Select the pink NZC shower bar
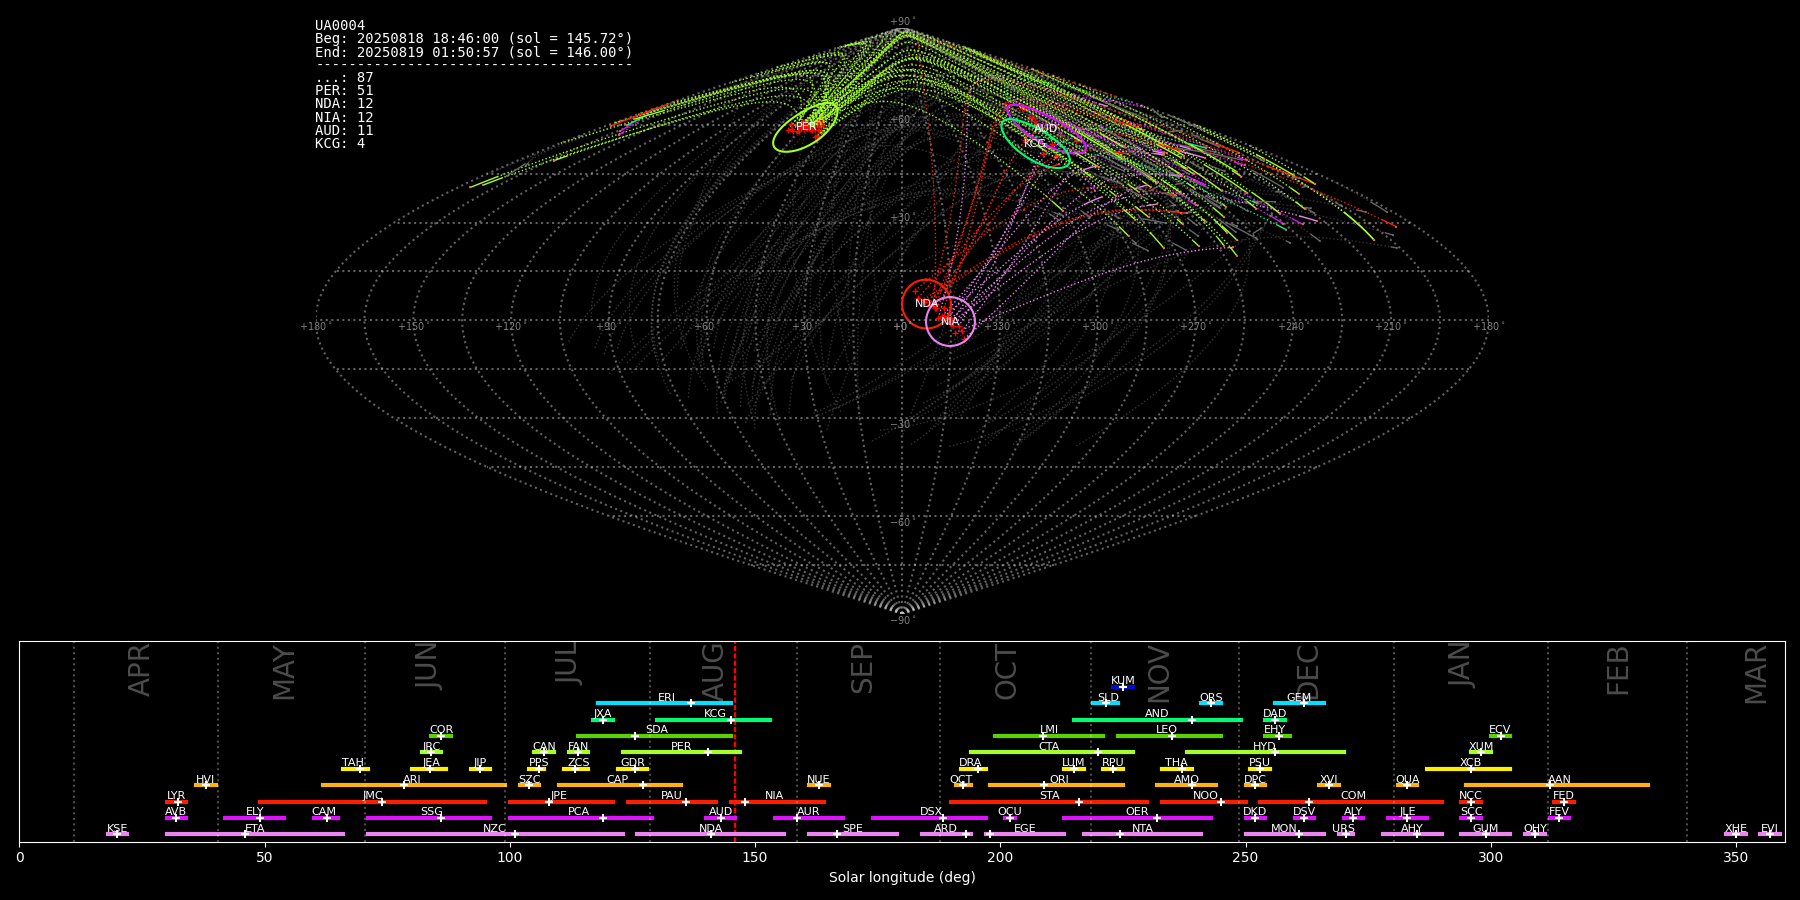The height and width of the screenshot is (900, 1800). coord(495,834)
